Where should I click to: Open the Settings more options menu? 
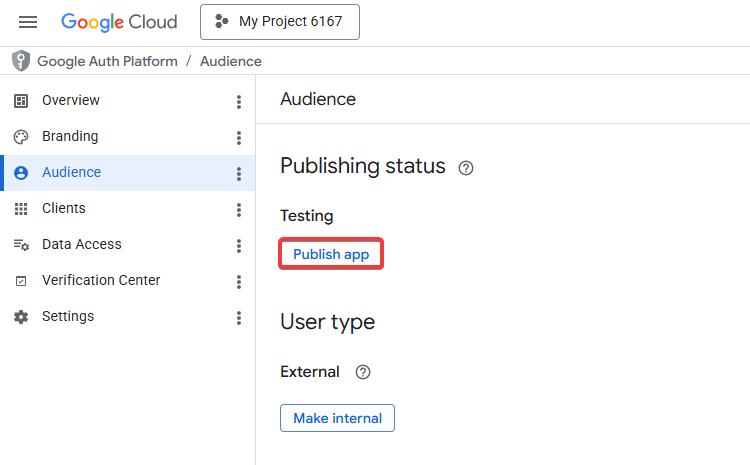pyautogui.click(x=239, y=318)
